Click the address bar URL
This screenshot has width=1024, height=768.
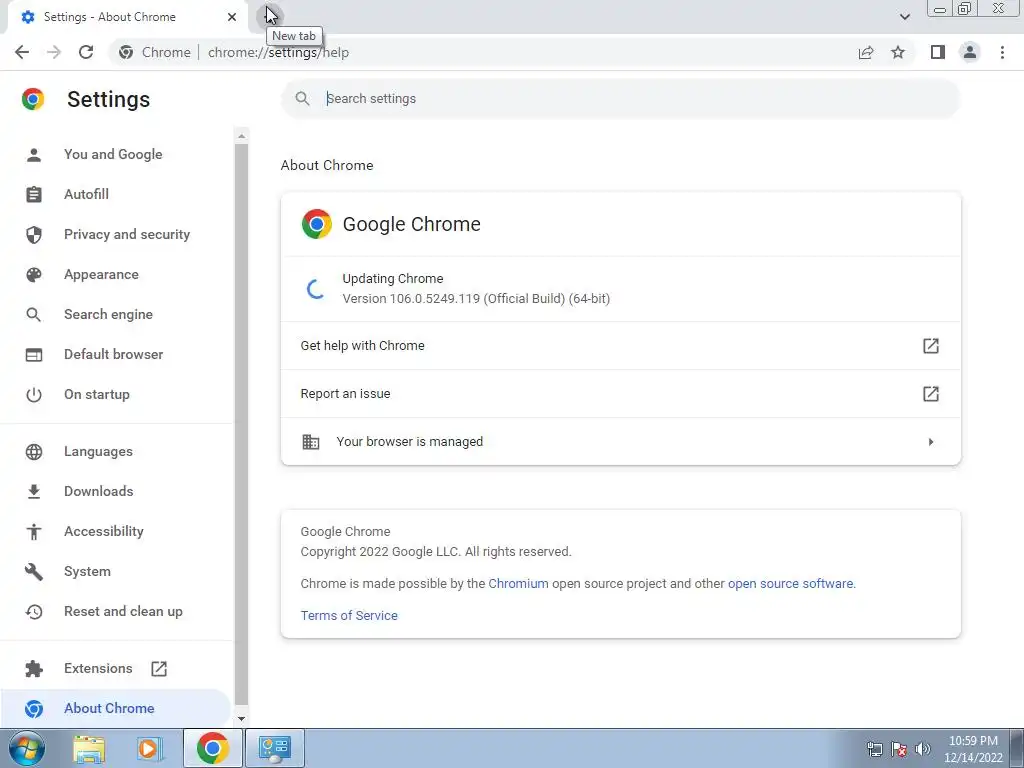pyautogui.click(x=278, y=52)
